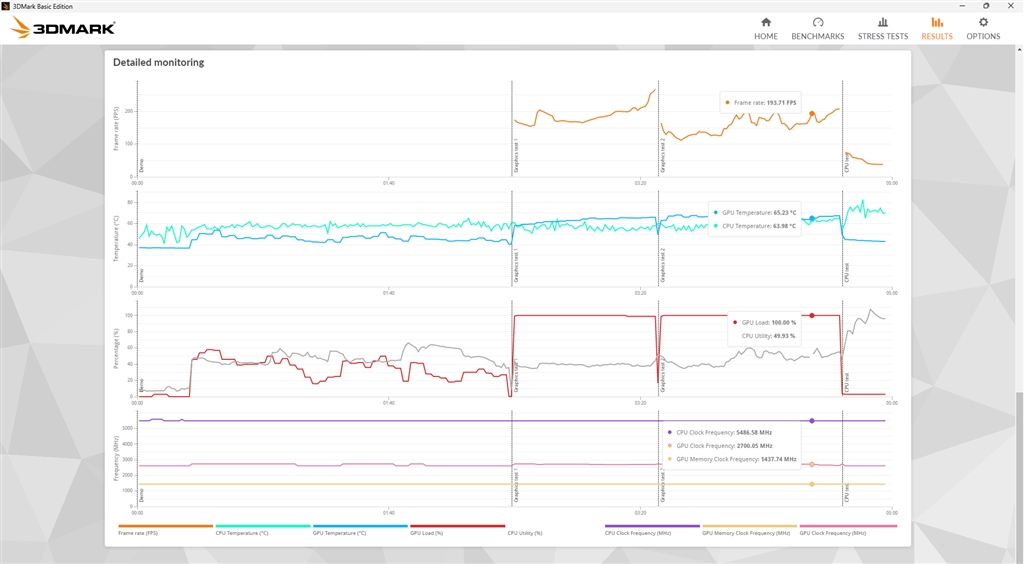Click the 'GPU Memory Clock Frequency: 1437.74 MHz' value
1024x564 pixels.
pyautogui.click(x=736, y=459)
